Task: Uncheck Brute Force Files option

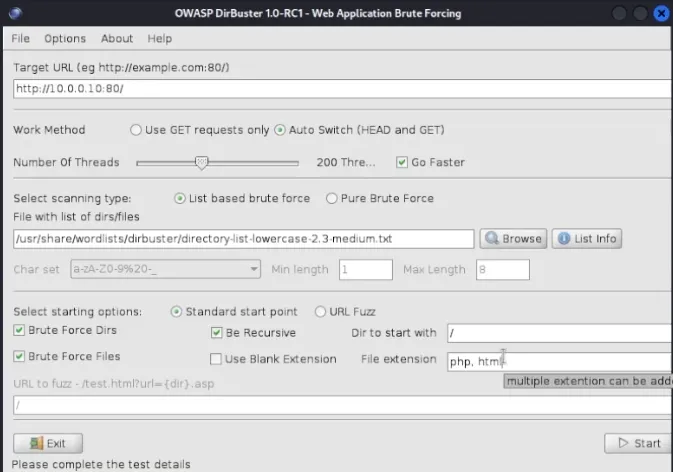Action: [19, 356]
